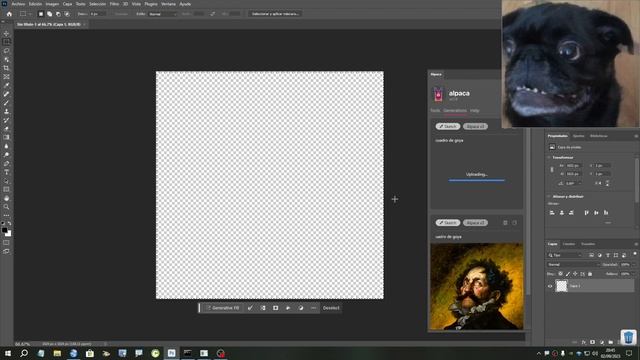Choose Intersect with selection mode icon
Image resolution: width=640 pixels, height=360 pixels.
coord(67,14)
